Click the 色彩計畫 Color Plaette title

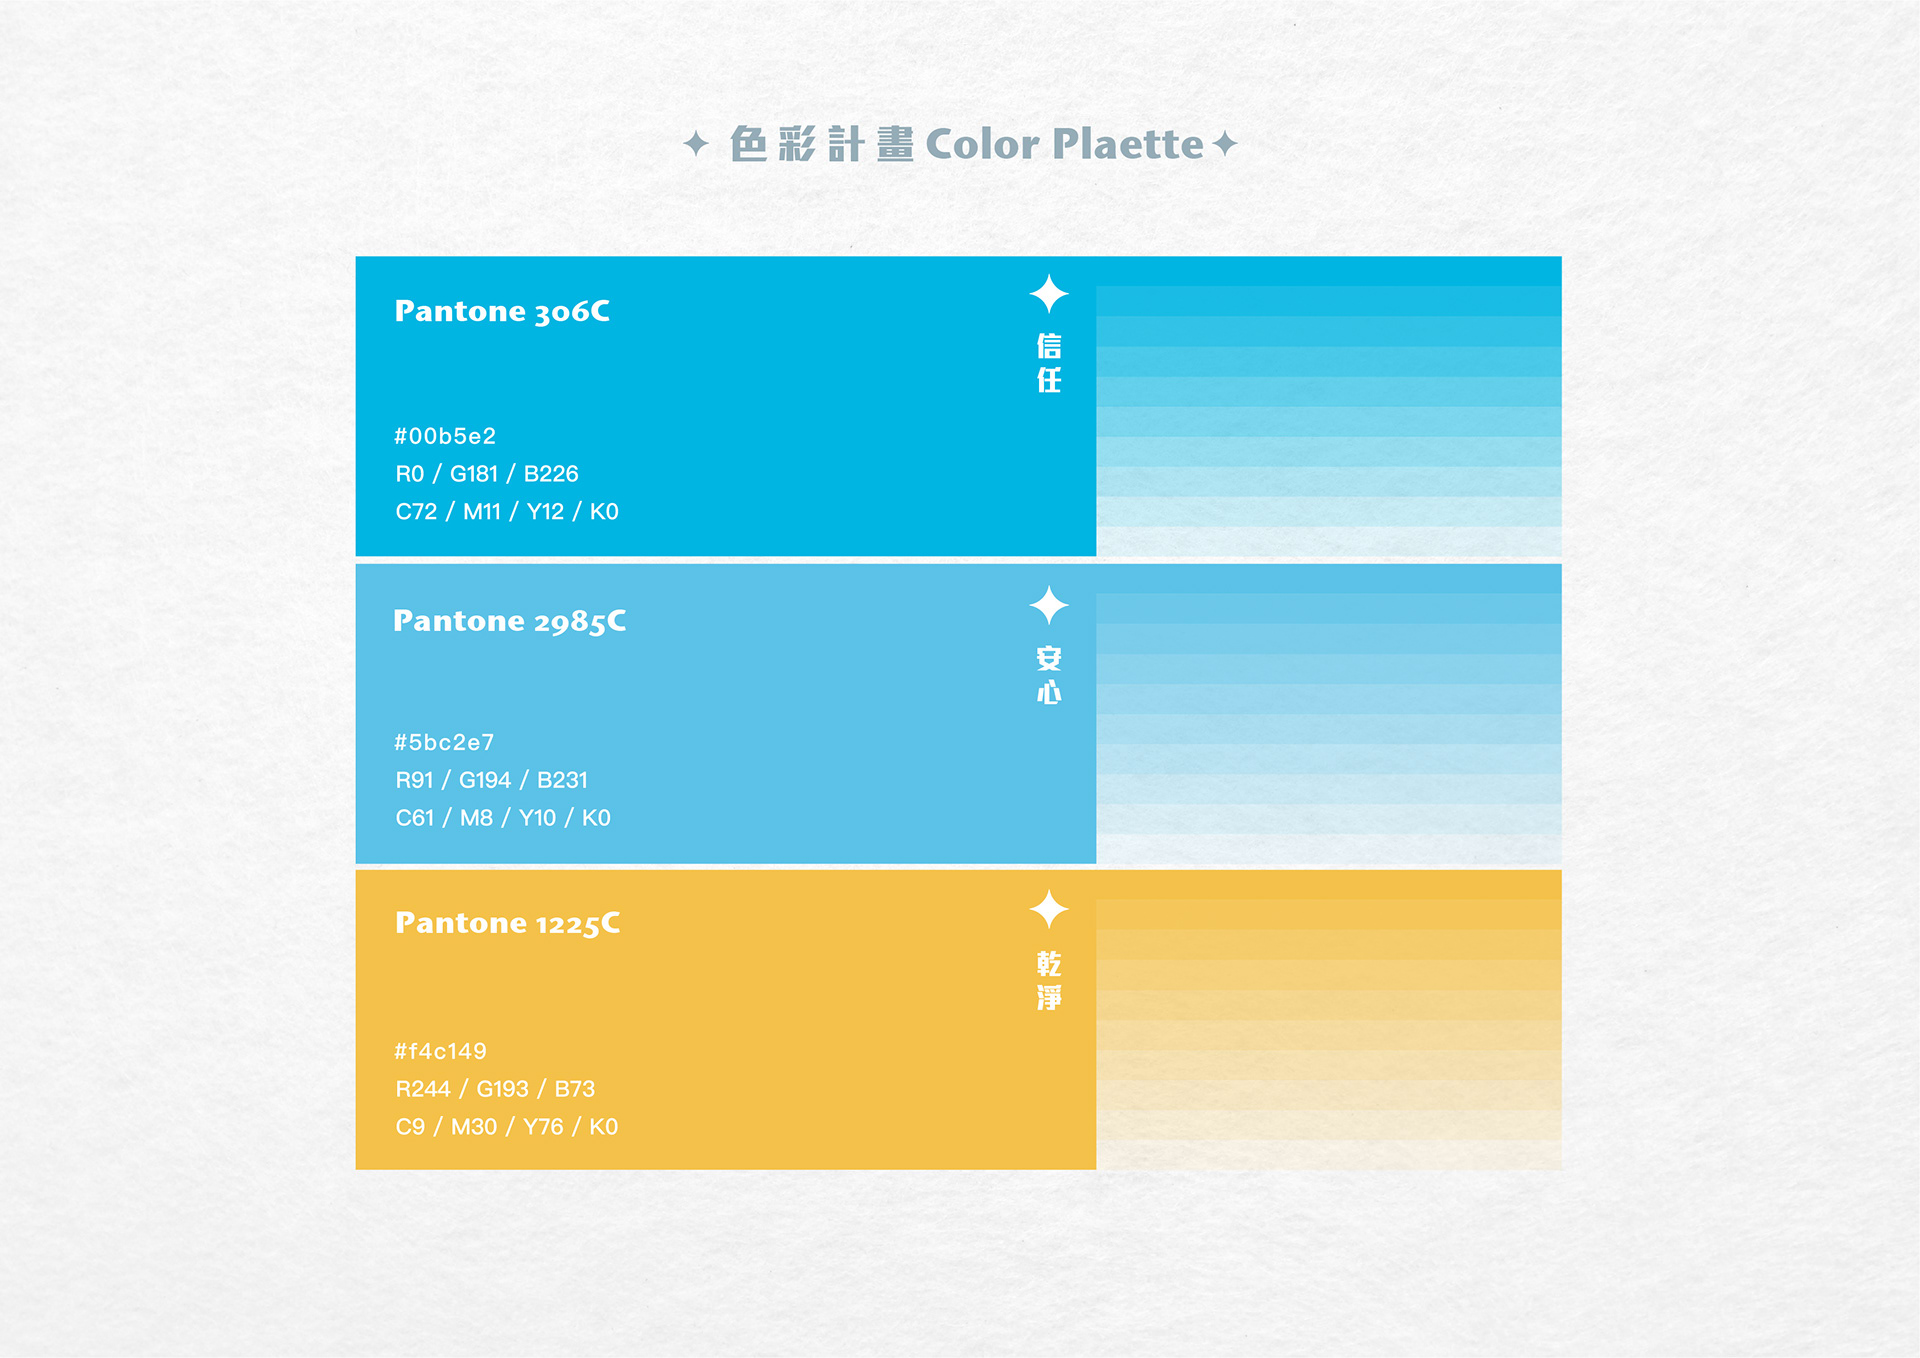(966, 144)
